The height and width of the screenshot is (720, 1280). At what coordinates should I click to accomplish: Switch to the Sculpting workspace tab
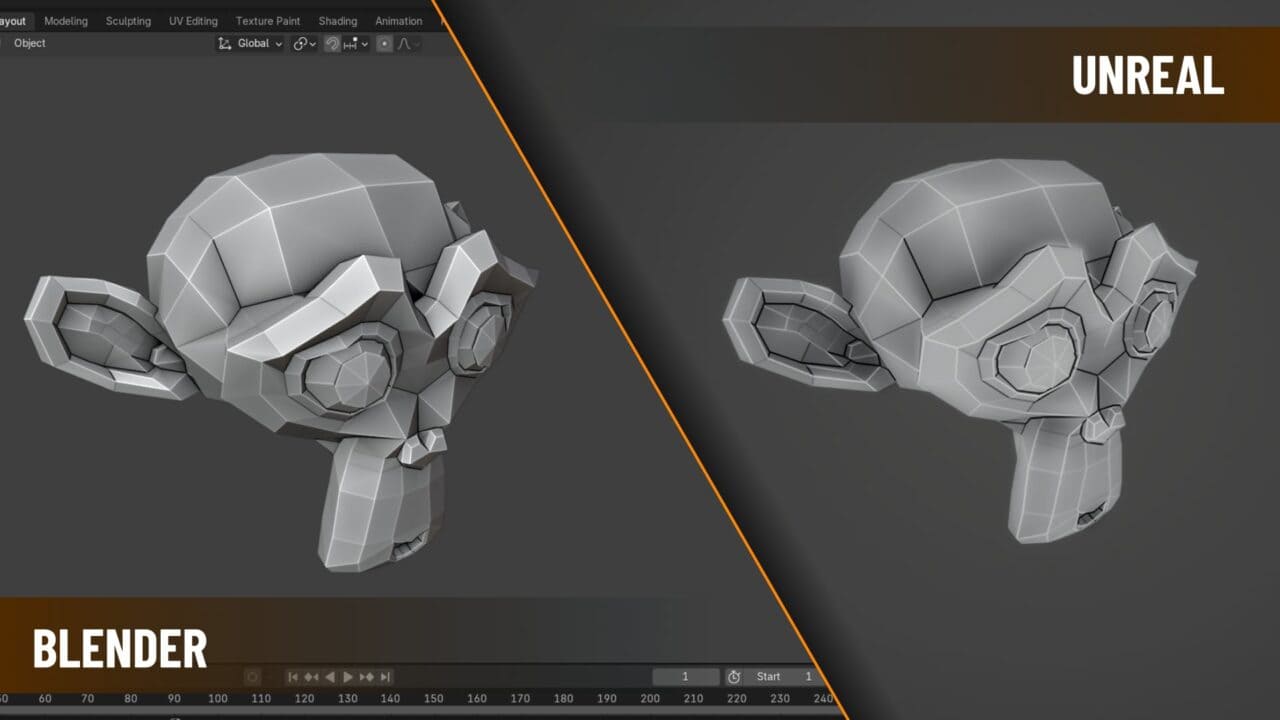(x=128, y=21)
